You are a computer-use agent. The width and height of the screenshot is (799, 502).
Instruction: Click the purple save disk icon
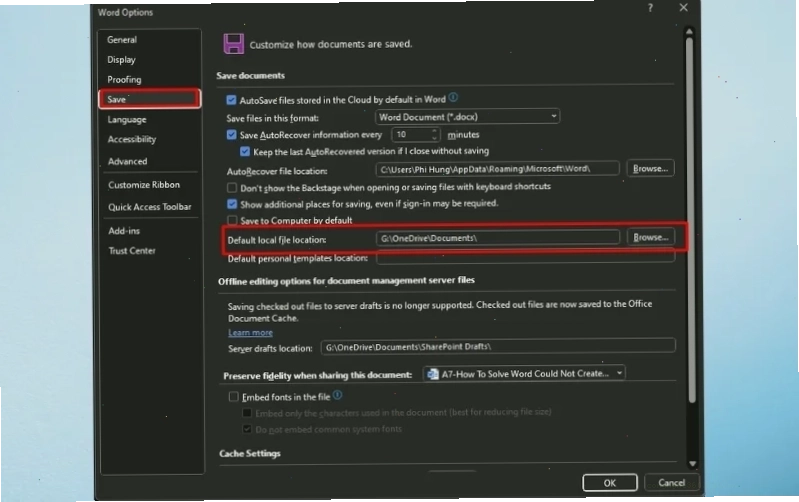click(233, 44)
